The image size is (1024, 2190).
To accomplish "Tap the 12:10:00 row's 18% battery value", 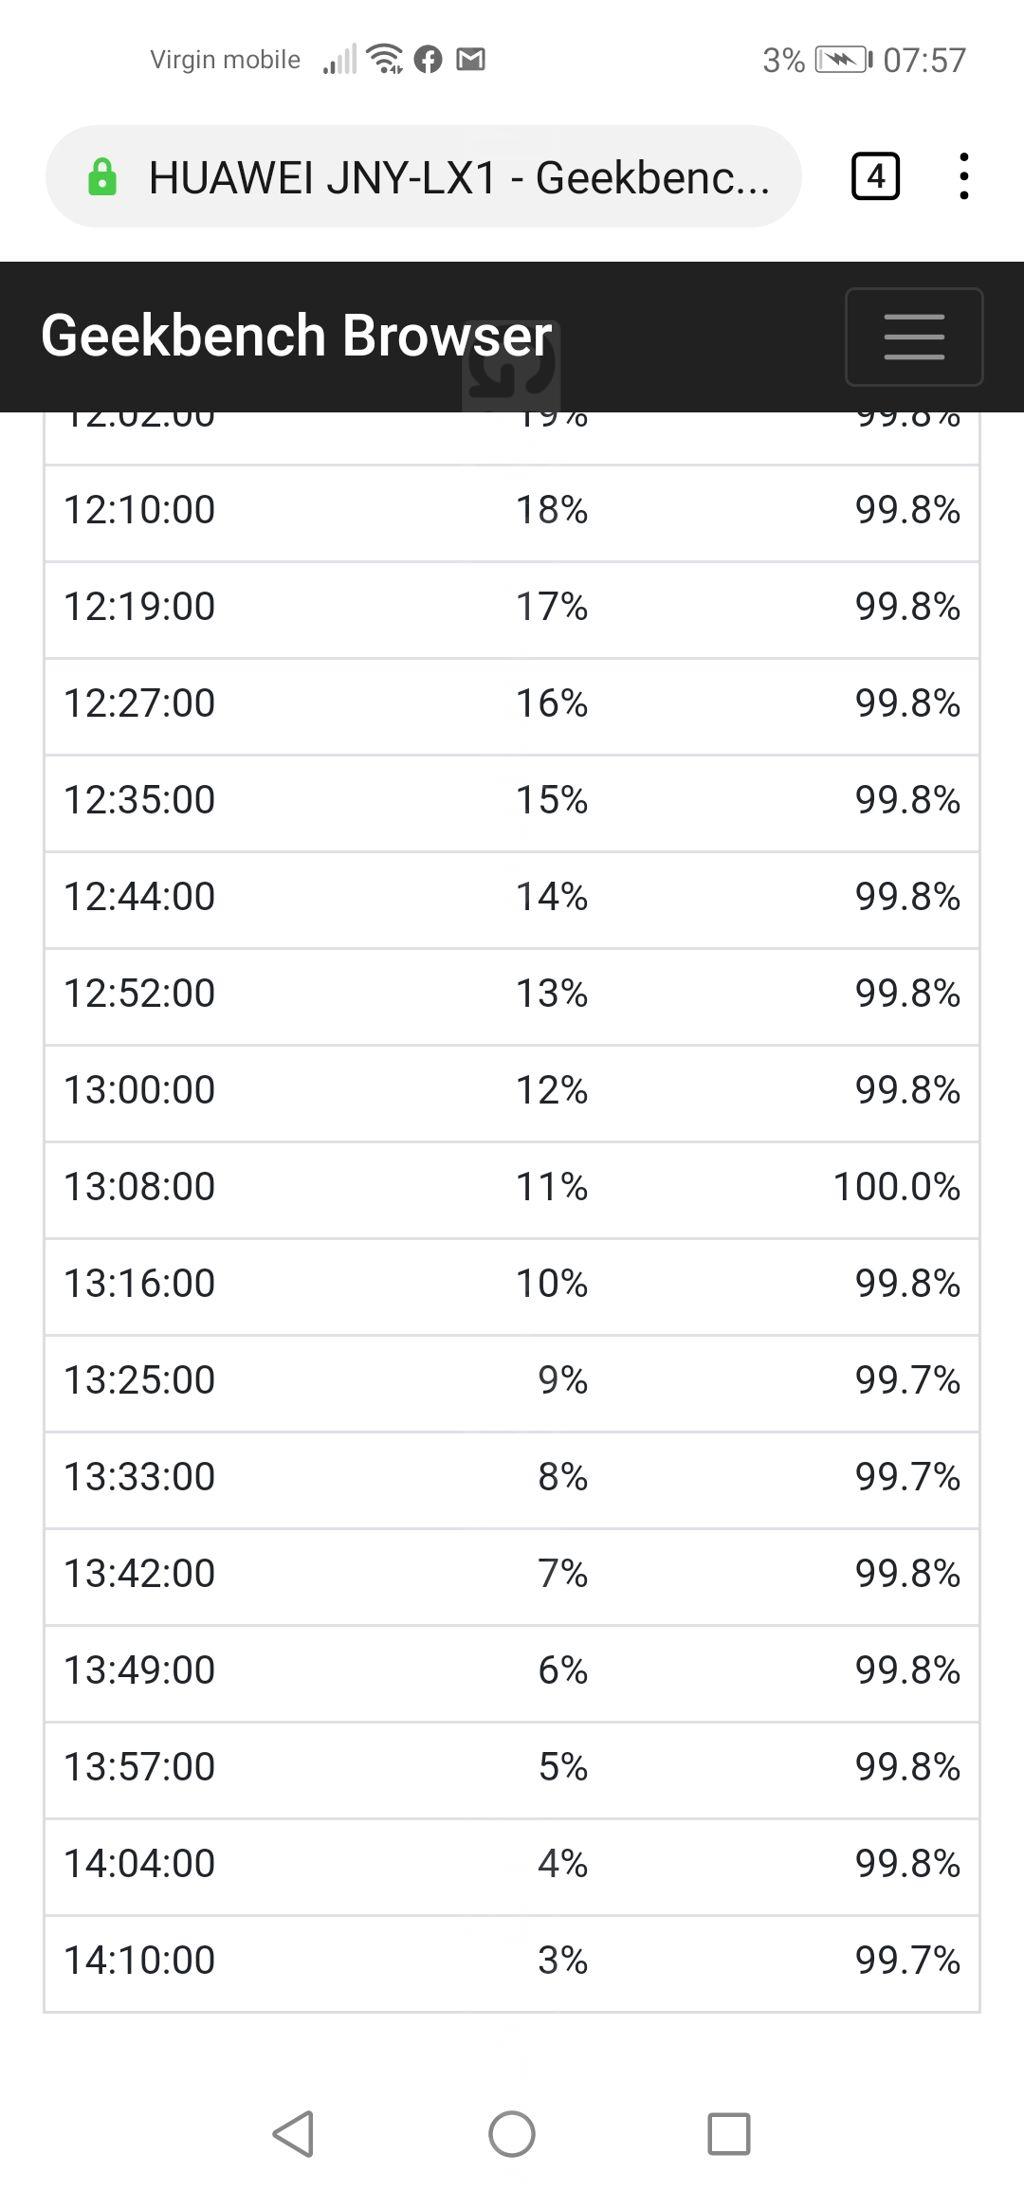I will pos(551,510).
